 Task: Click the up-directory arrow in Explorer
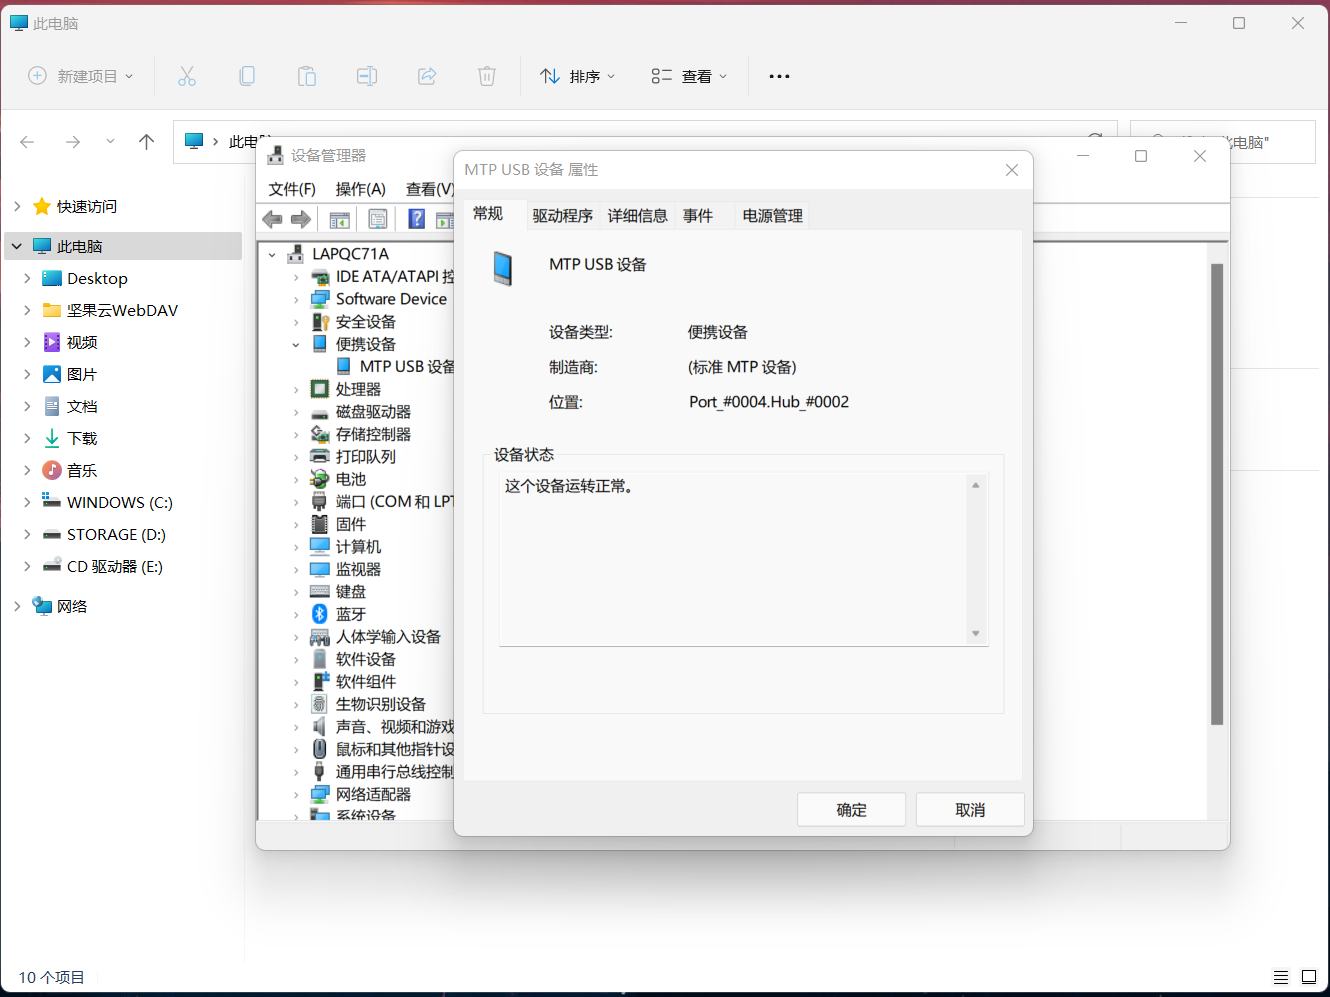[146, 142]
